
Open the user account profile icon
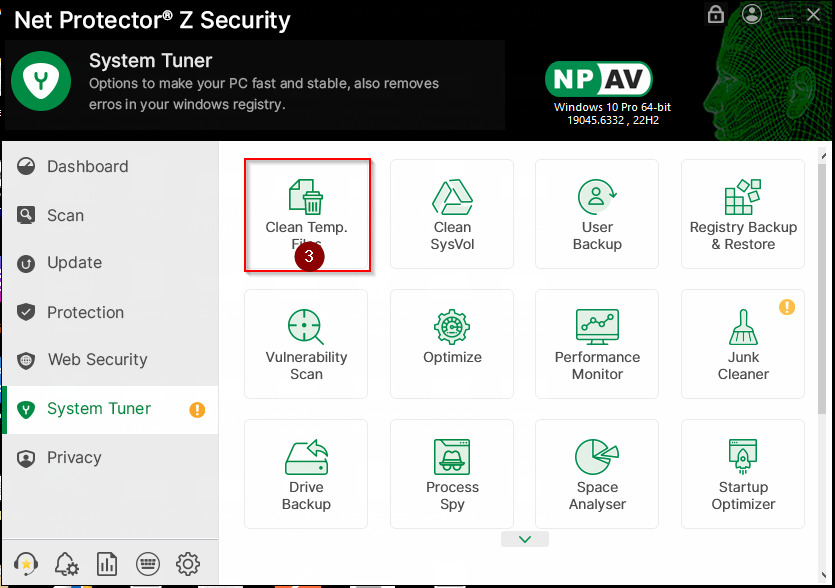[752, 15]
